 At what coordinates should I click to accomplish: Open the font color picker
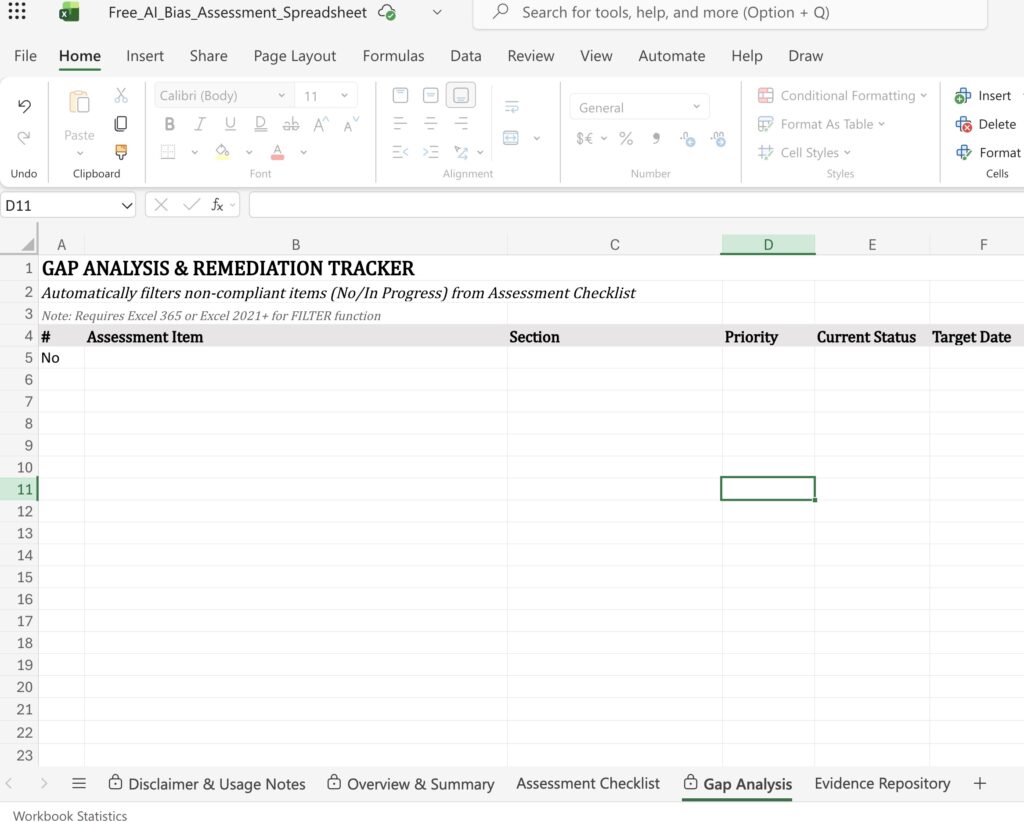pos(276,152)
